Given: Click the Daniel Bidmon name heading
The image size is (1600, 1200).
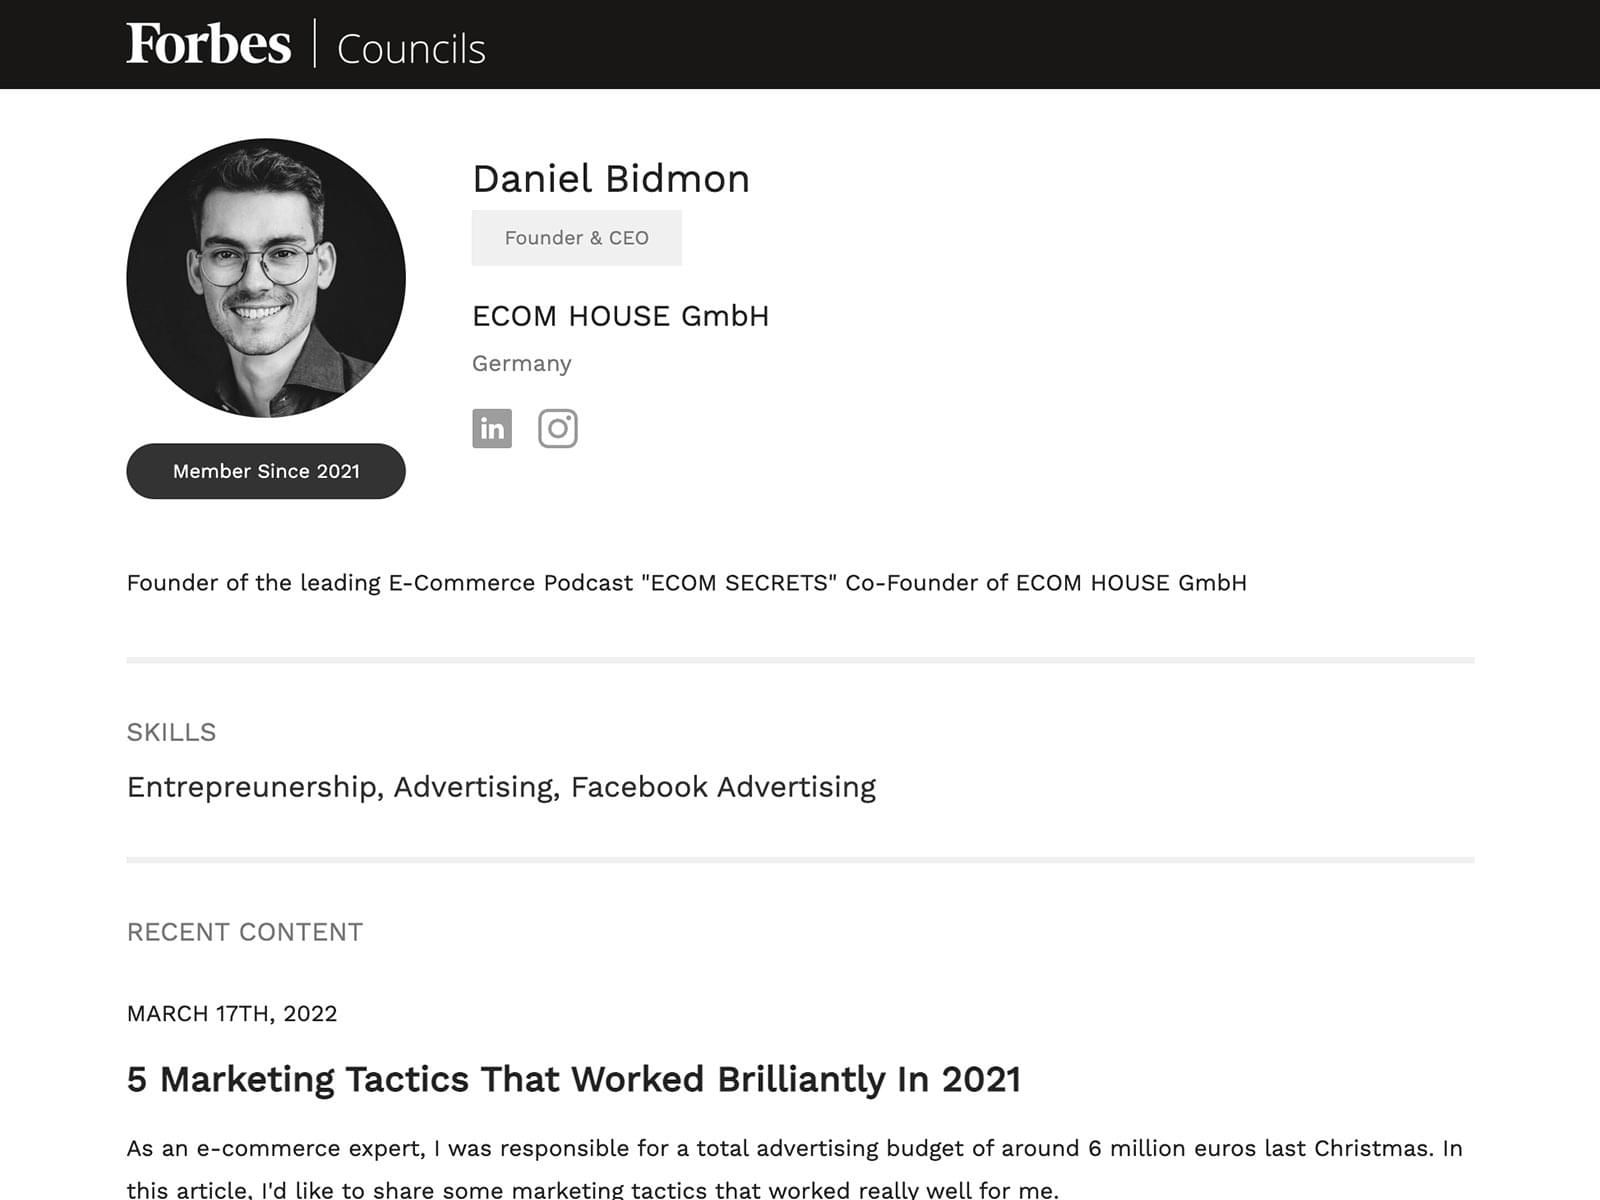Looking at the screenshot, I should 611,179.
